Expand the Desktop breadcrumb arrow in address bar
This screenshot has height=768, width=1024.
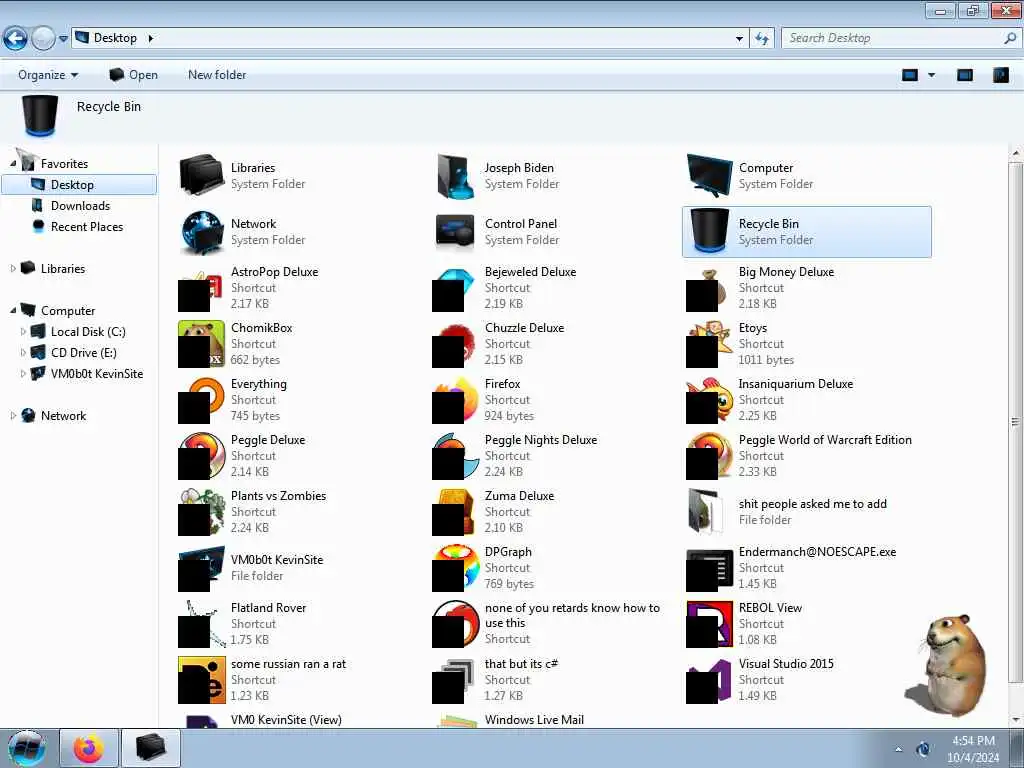tap(150, 38)
